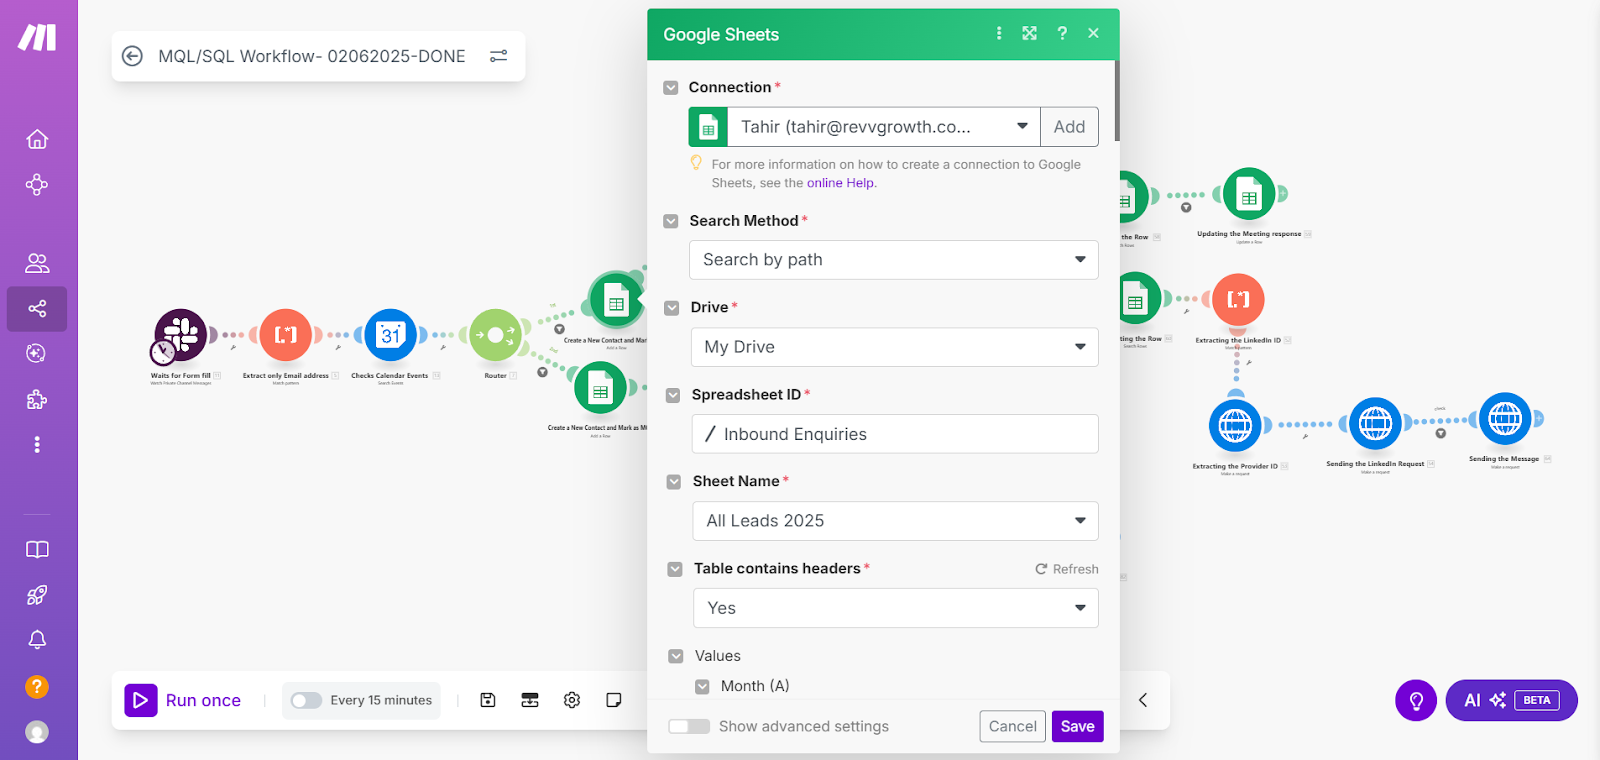Open Scenarios share icon in sidebar
Viewport: 1600px width, 760px height.
(x=37, y=309)
